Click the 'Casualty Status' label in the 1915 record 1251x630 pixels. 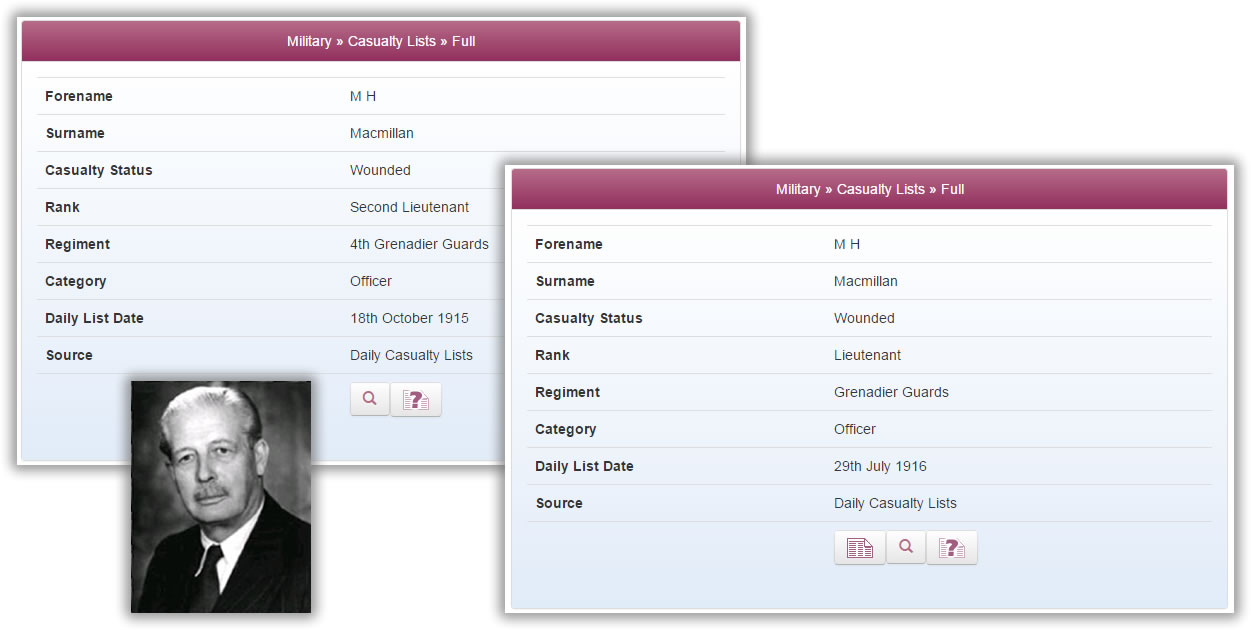click(99, 170)
